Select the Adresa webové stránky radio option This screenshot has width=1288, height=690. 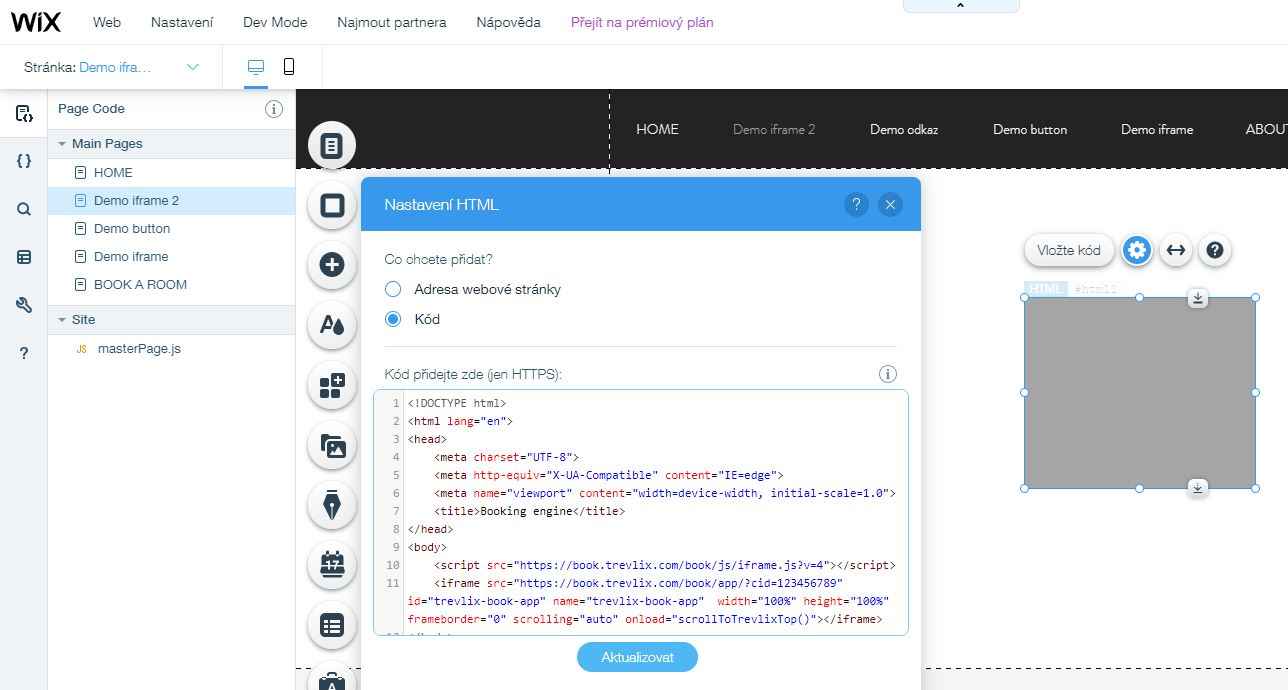pyautogui.click(x=393, y=289)
